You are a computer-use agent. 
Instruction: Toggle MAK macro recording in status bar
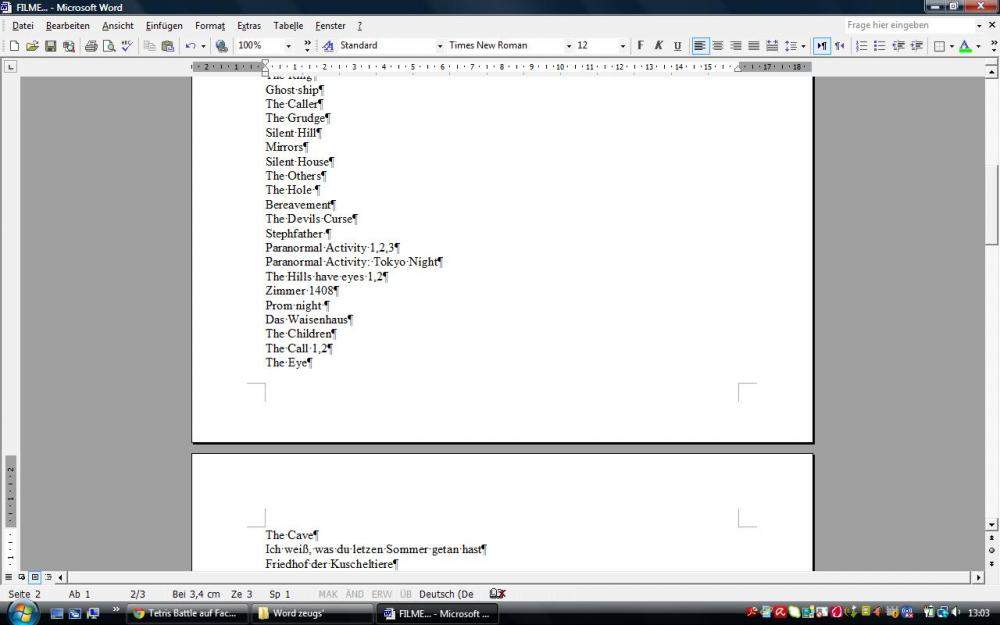coord(328,594)
